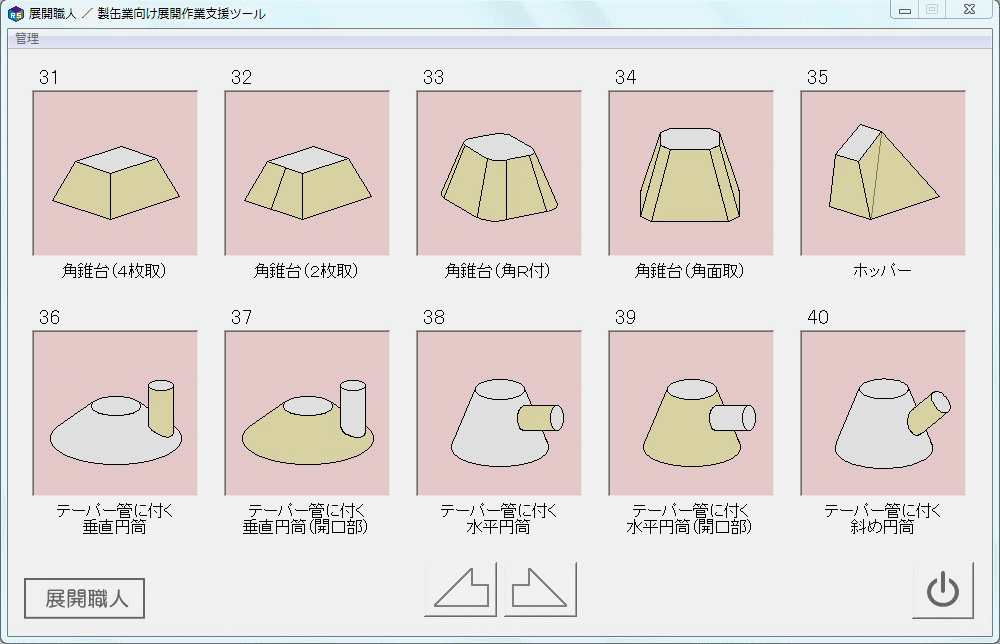Open the 管理 menu
The width and height of the screenshot is (1000, 644).
pyautogui.click(x=27, y=39)
